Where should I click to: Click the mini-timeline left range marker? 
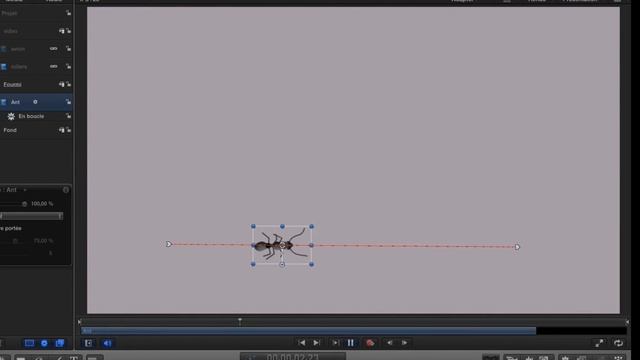pos(80,322)
